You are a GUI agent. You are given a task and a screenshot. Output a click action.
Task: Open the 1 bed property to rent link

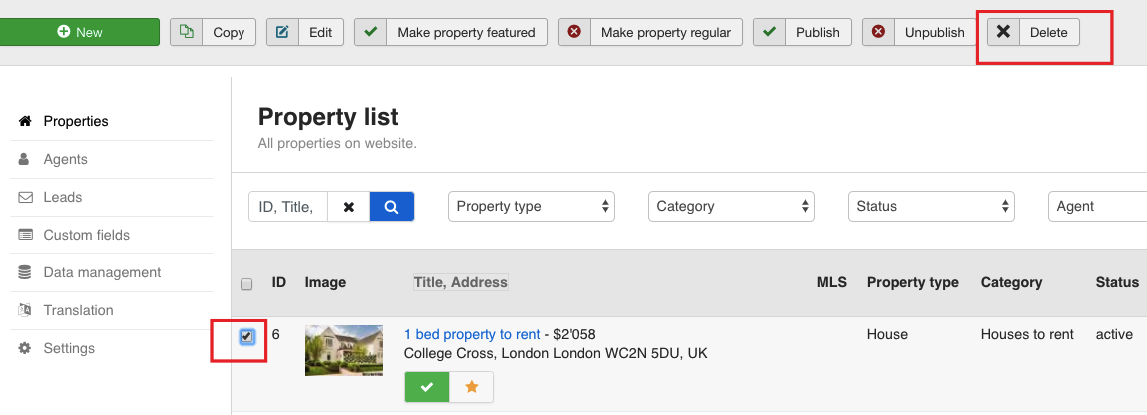tap(472, 334)
